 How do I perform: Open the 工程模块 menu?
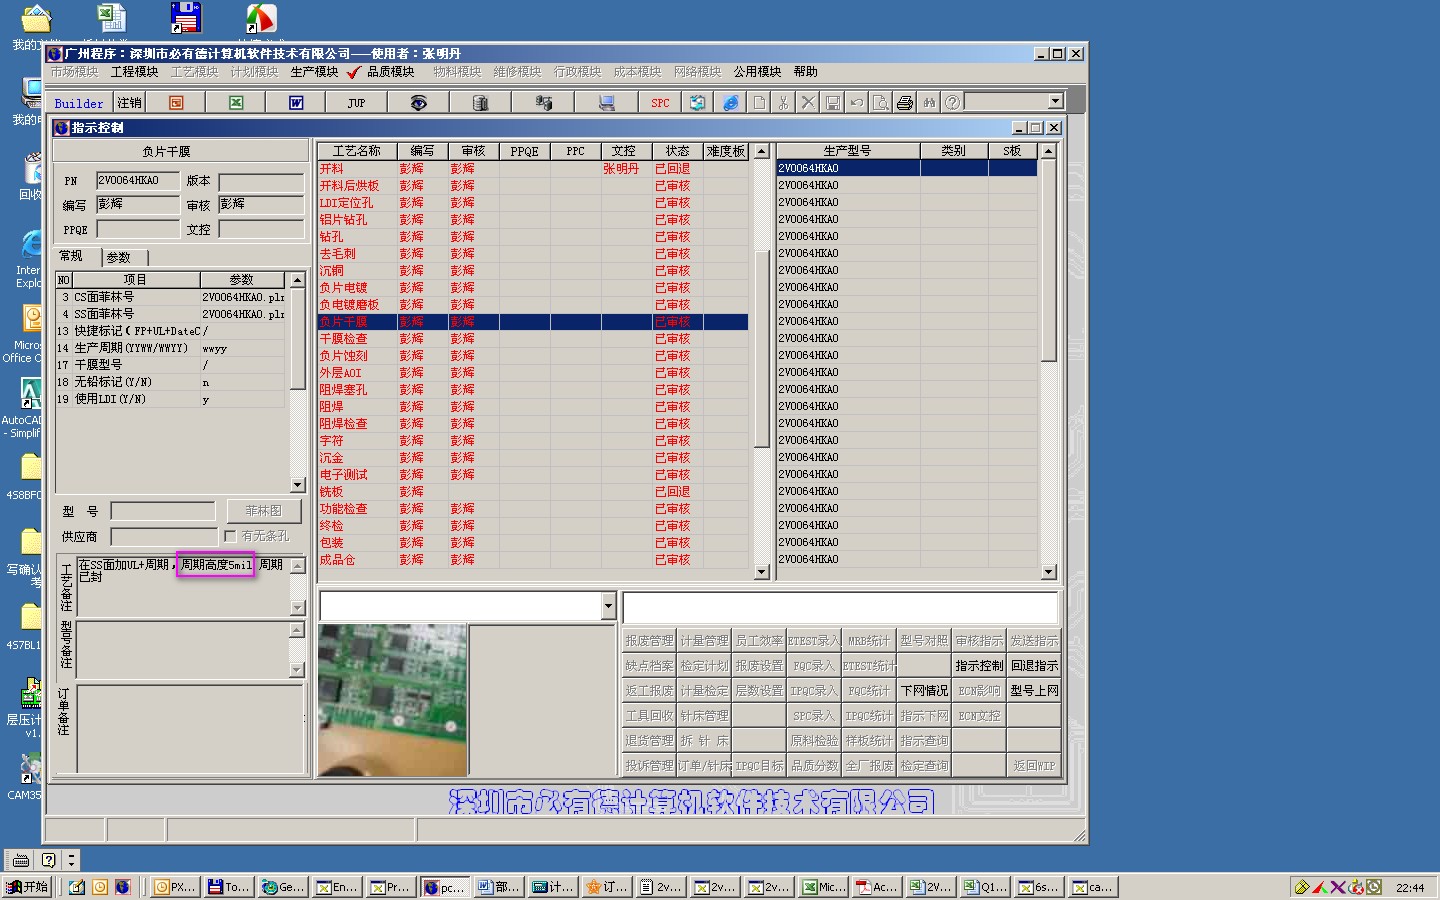coord(135,72)
